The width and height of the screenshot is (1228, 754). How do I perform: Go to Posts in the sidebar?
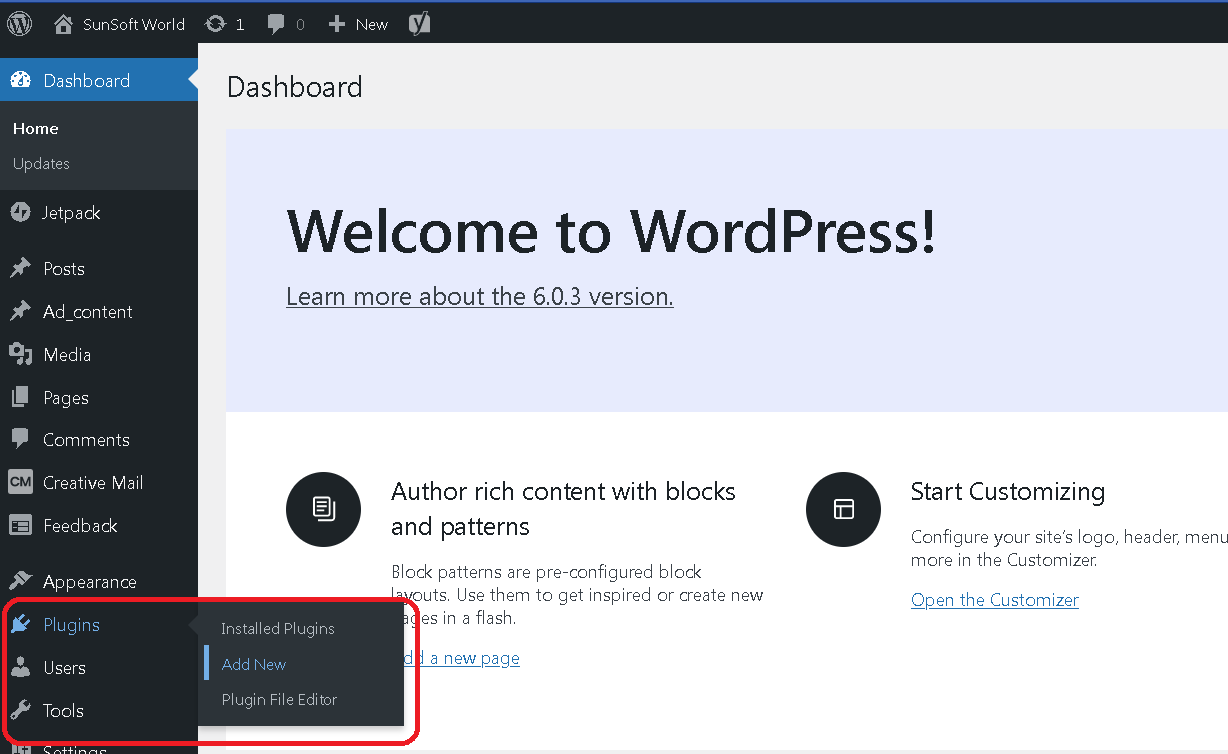pos(99,268)
